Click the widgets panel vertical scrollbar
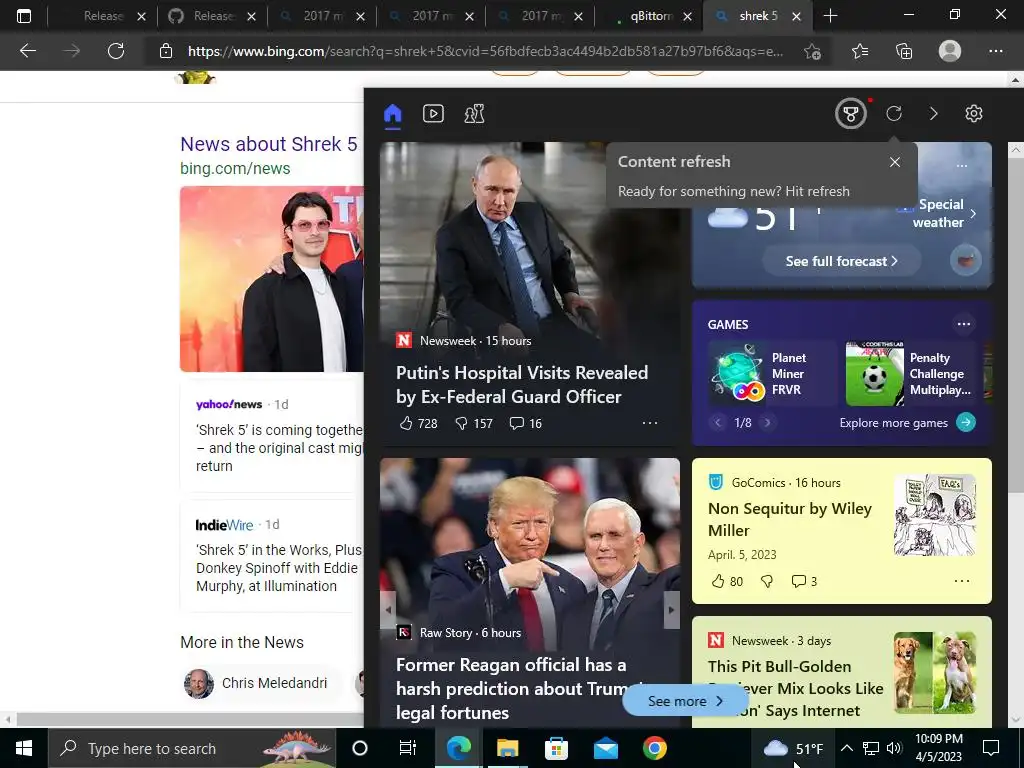The width and height of the screenshot is (1024, 768). [1016, 325]
